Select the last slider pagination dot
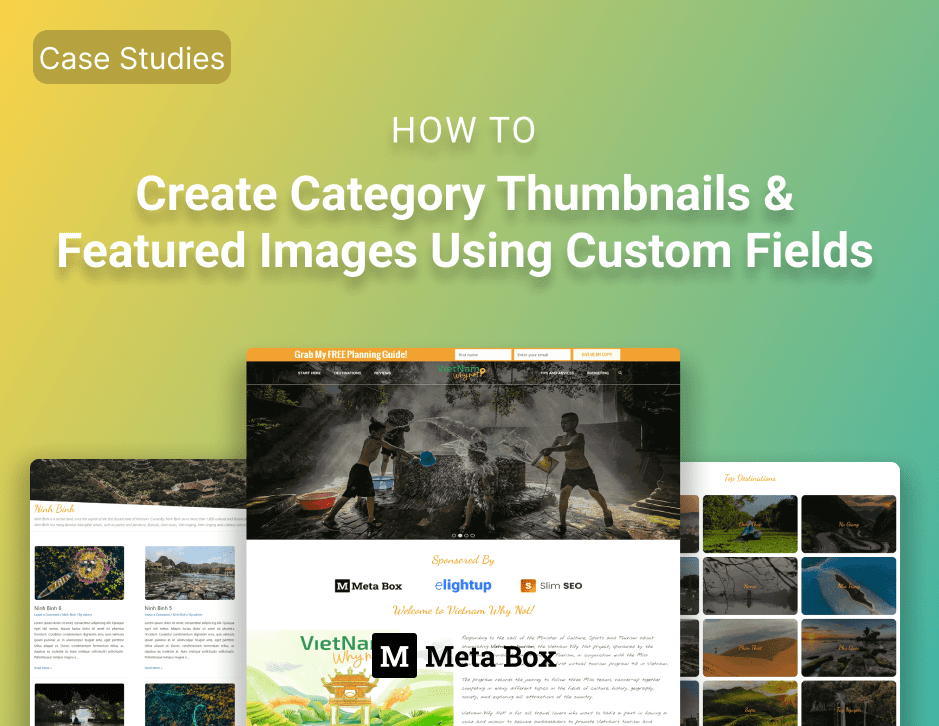The width and height of the screenshot is (939, 726). click(471, 536)
